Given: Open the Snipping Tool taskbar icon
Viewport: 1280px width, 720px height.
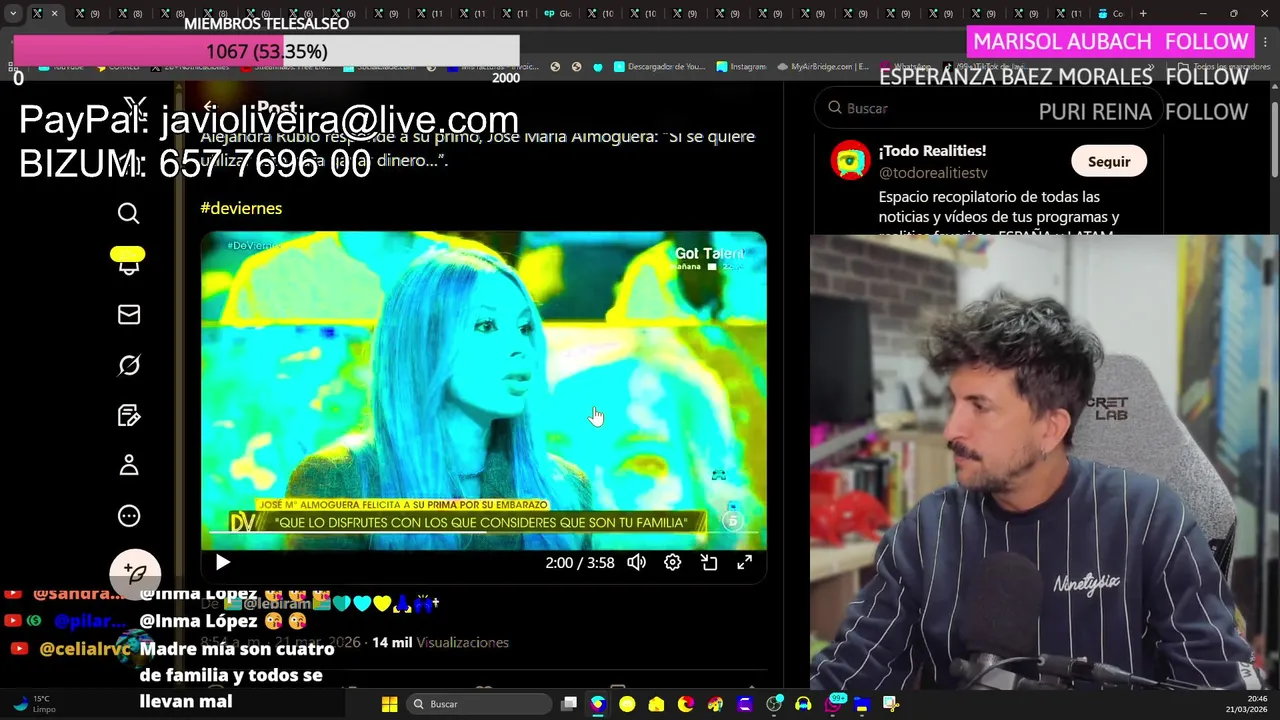Looking at the screenshot, I should click(890, 704).
